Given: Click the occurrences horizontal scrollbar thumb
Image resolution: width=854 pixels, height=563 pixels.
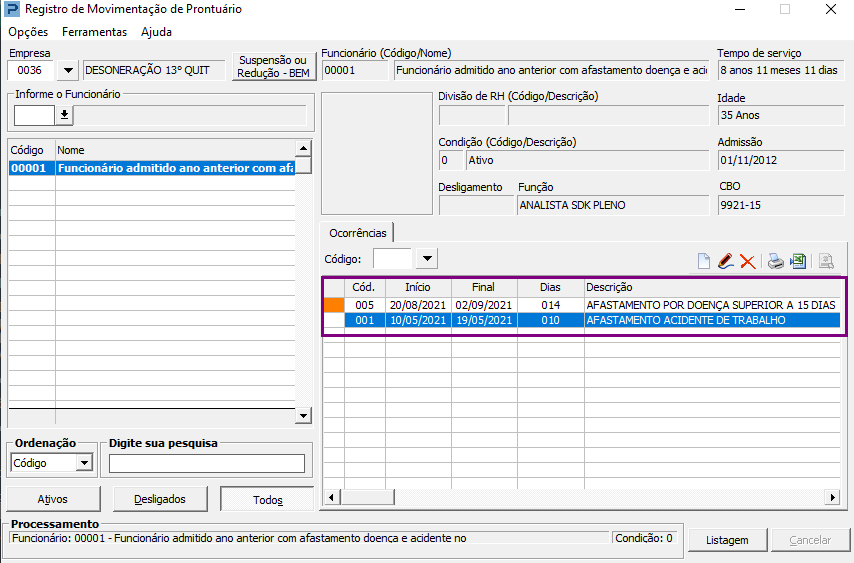Looking at the screenshot, I should coord(368,497).
